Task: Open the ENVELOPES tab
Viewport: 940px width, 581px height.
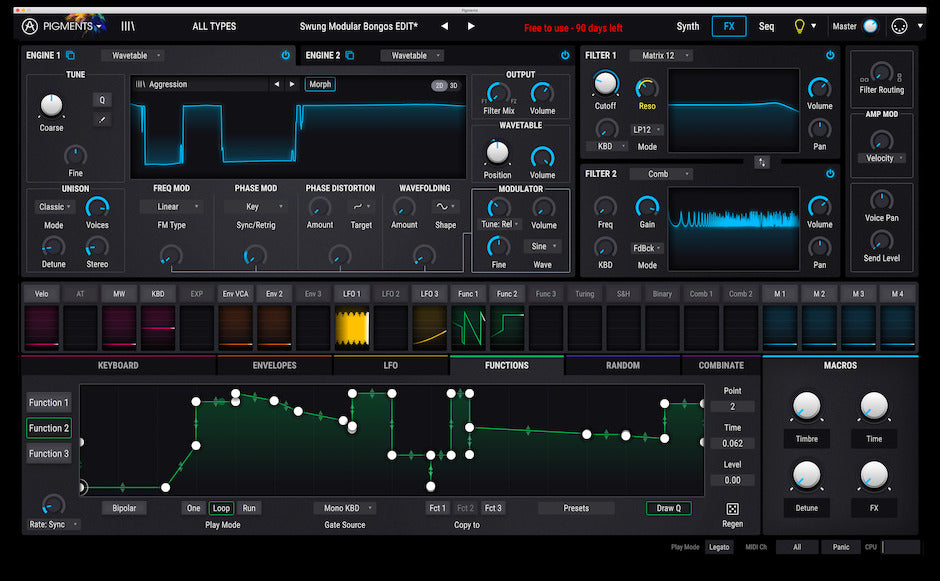Action: pos(274,365)
